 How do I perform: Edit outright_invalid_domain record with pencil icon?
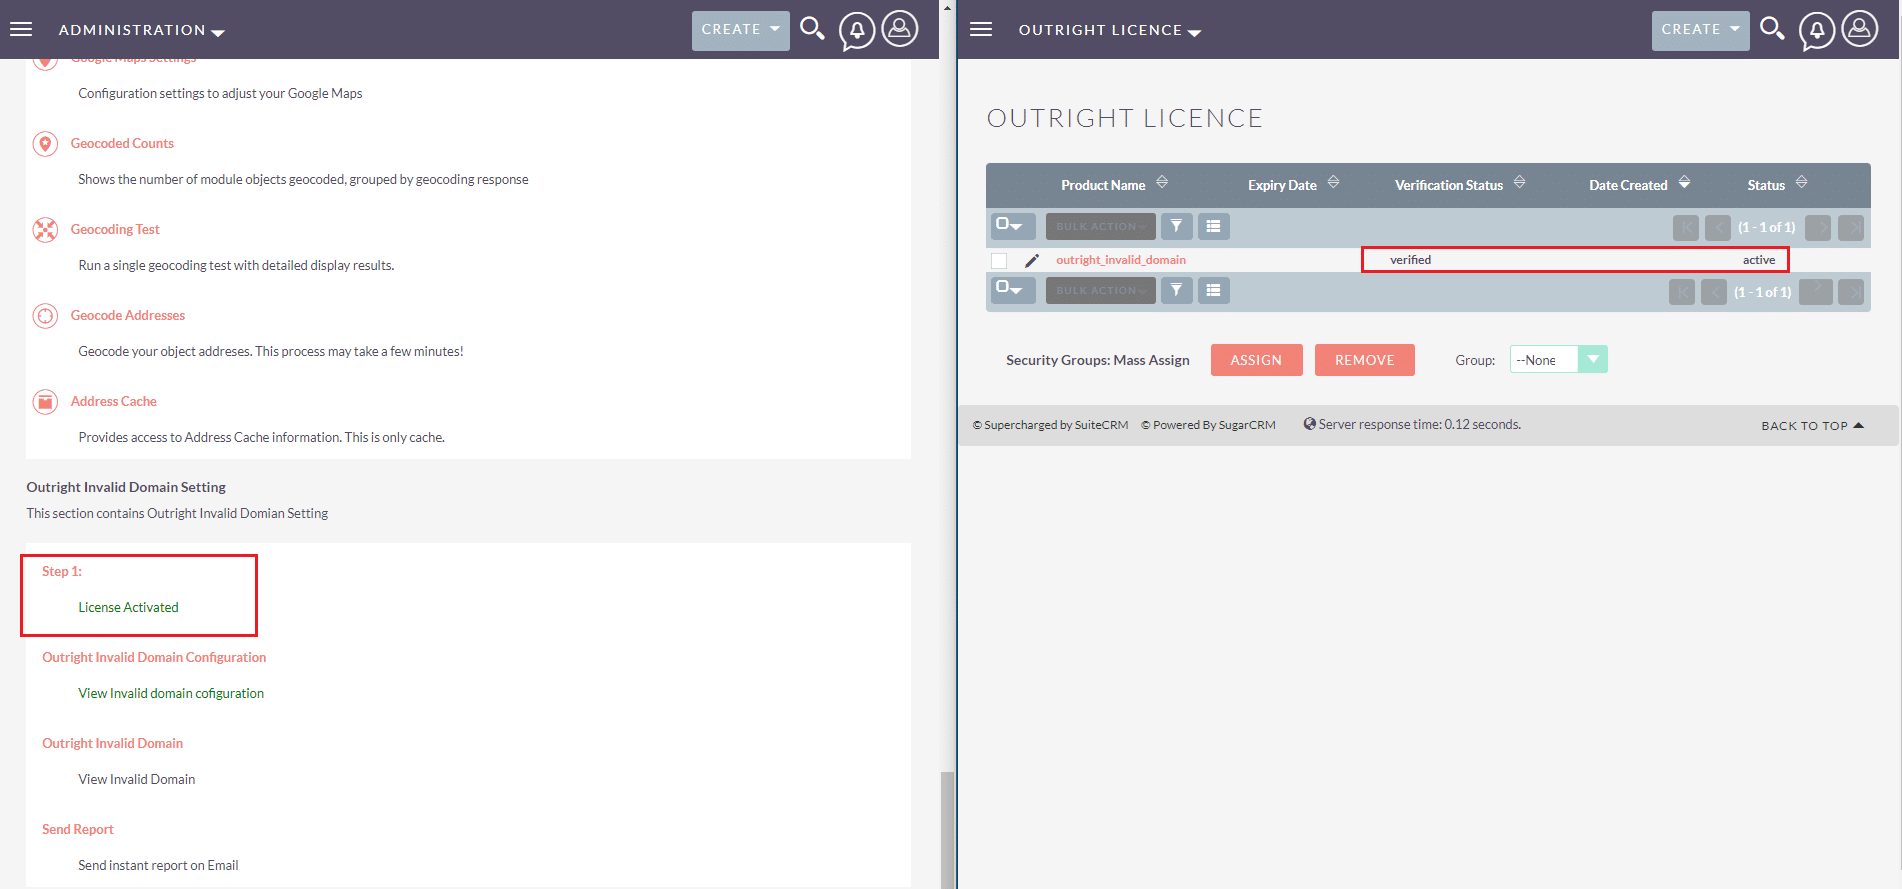(x=1032, y=260)
